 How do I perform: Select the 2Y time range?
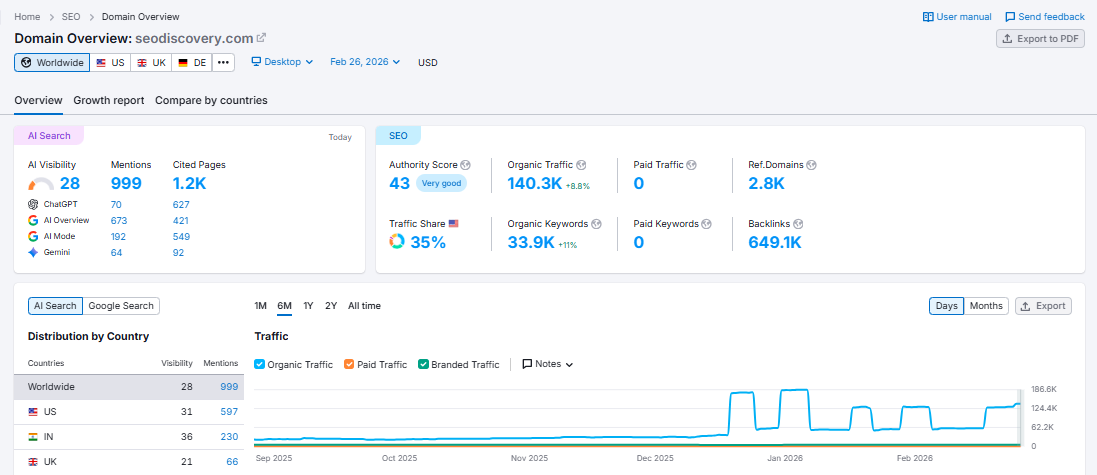331,306
